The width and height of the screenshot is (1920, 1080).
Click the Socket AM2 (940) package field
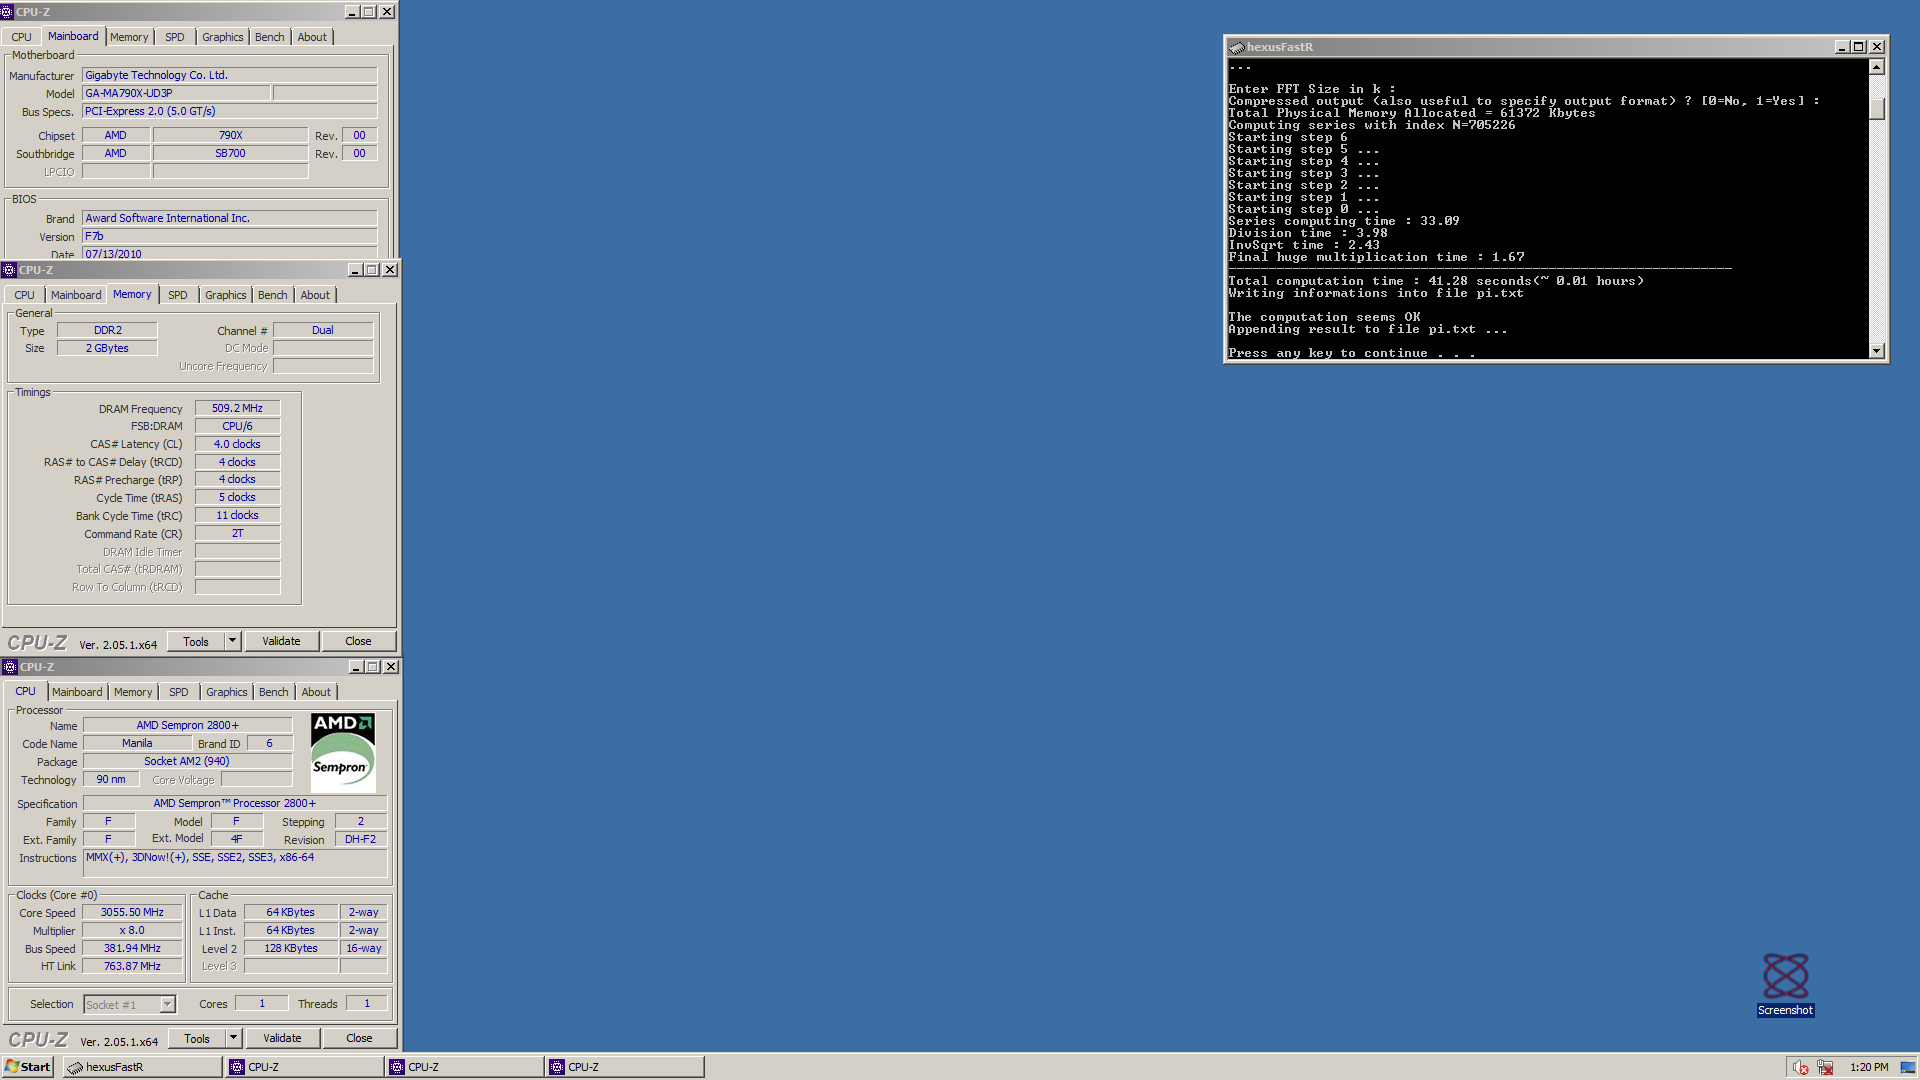(x=187, y=761)
